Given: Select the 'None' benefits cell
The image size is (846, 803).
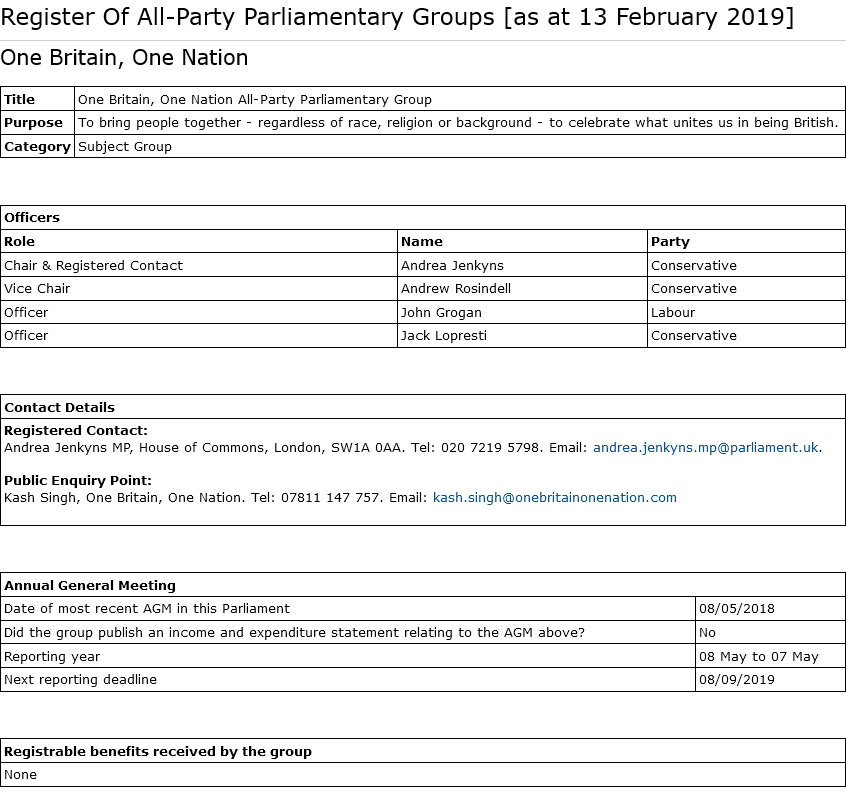Looking at the screenshot, I should [x=423, y=774].
